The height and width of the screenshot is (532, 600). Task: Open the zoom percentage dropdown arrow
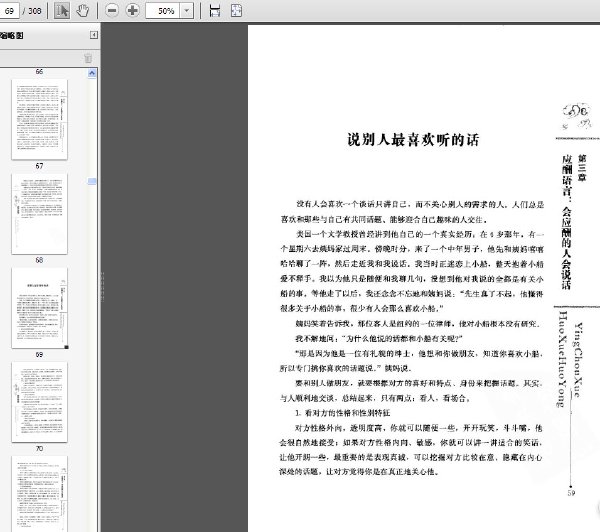click(187, 11)
